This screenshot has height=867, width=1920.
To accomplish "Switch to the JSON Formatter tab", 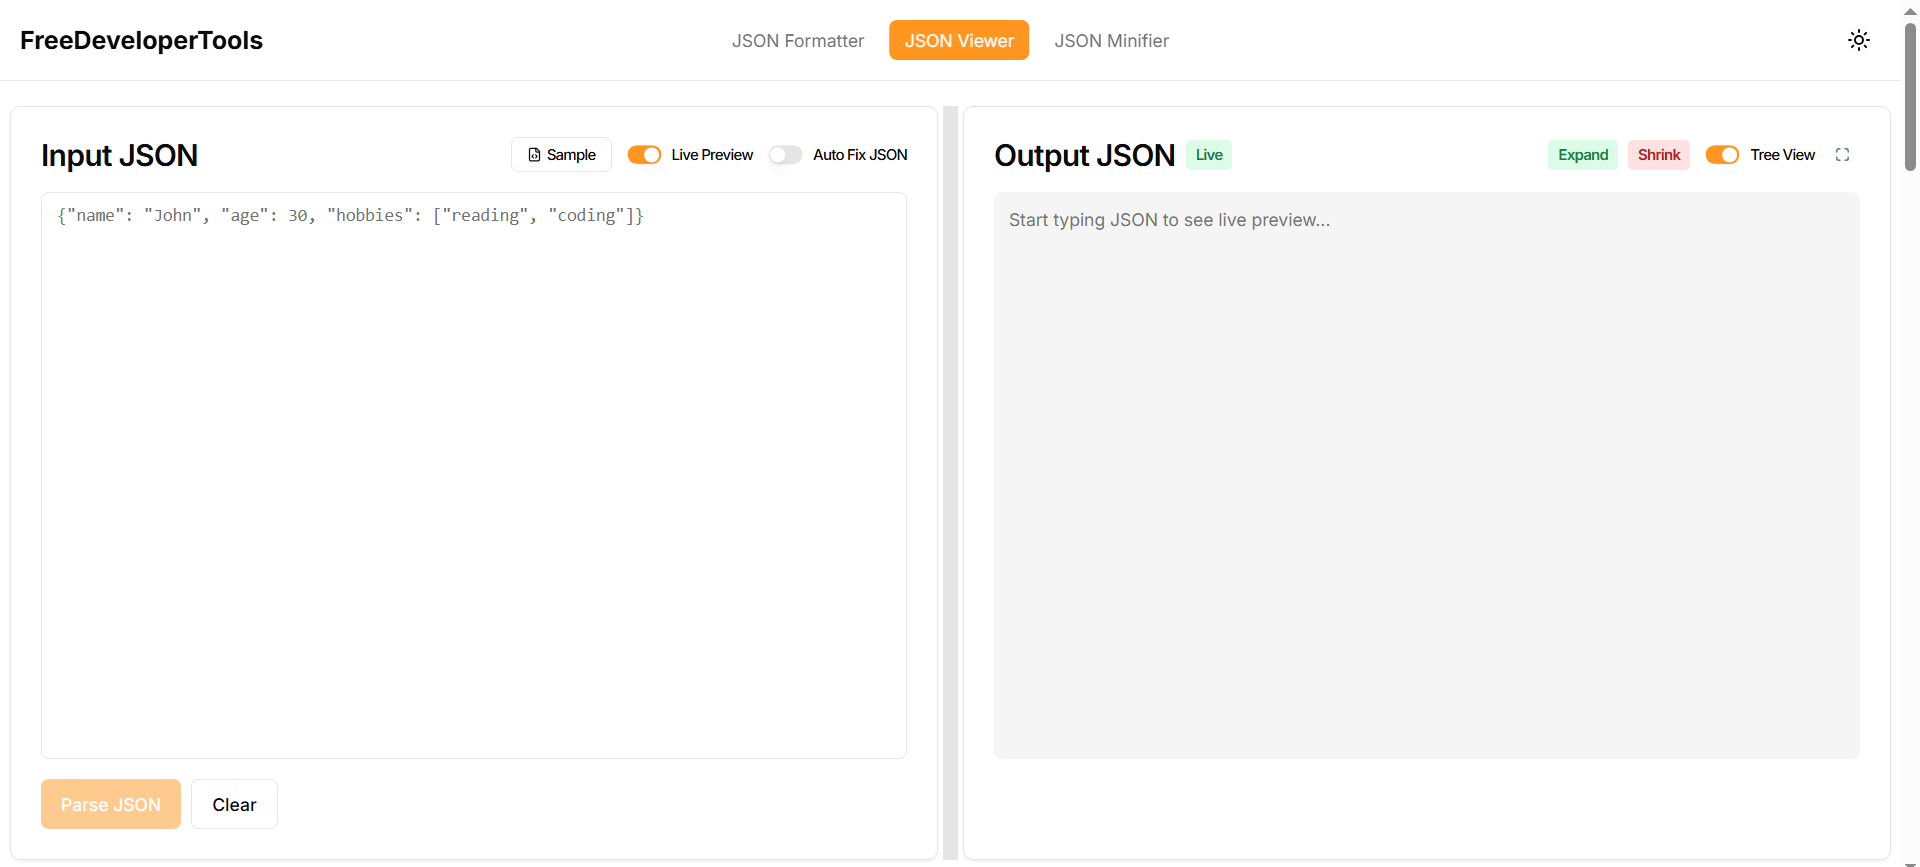I will click(x=797, y=41).
